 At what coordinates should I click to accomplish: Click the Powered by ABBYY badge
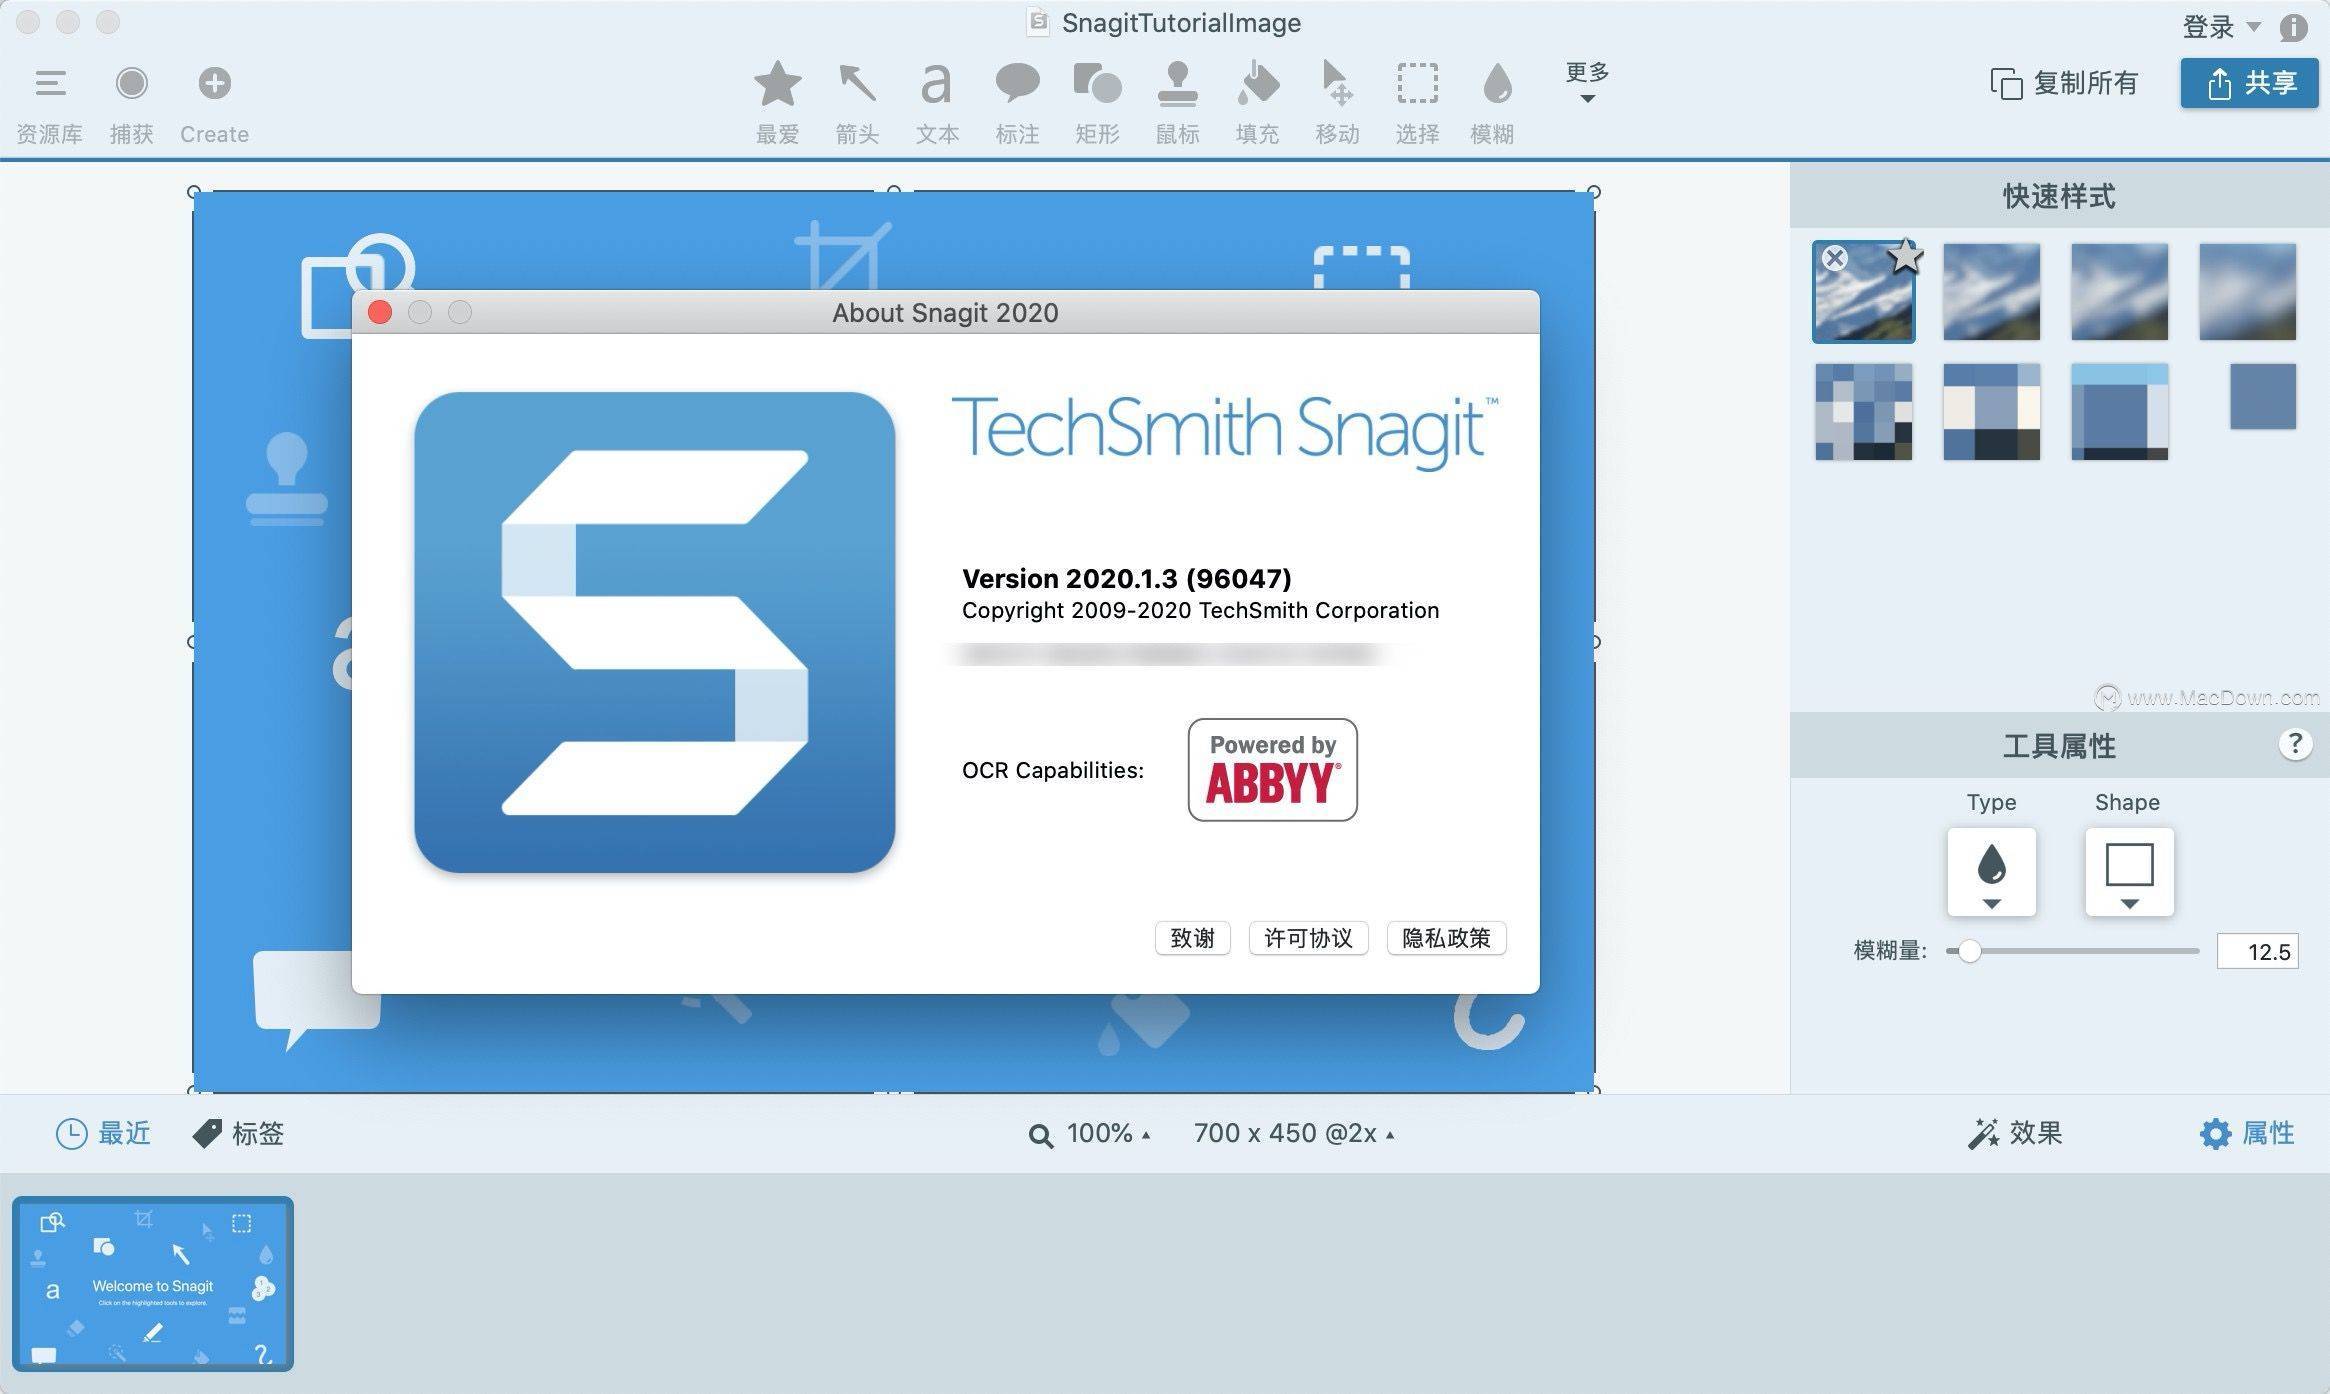[x=1272, y=770]
